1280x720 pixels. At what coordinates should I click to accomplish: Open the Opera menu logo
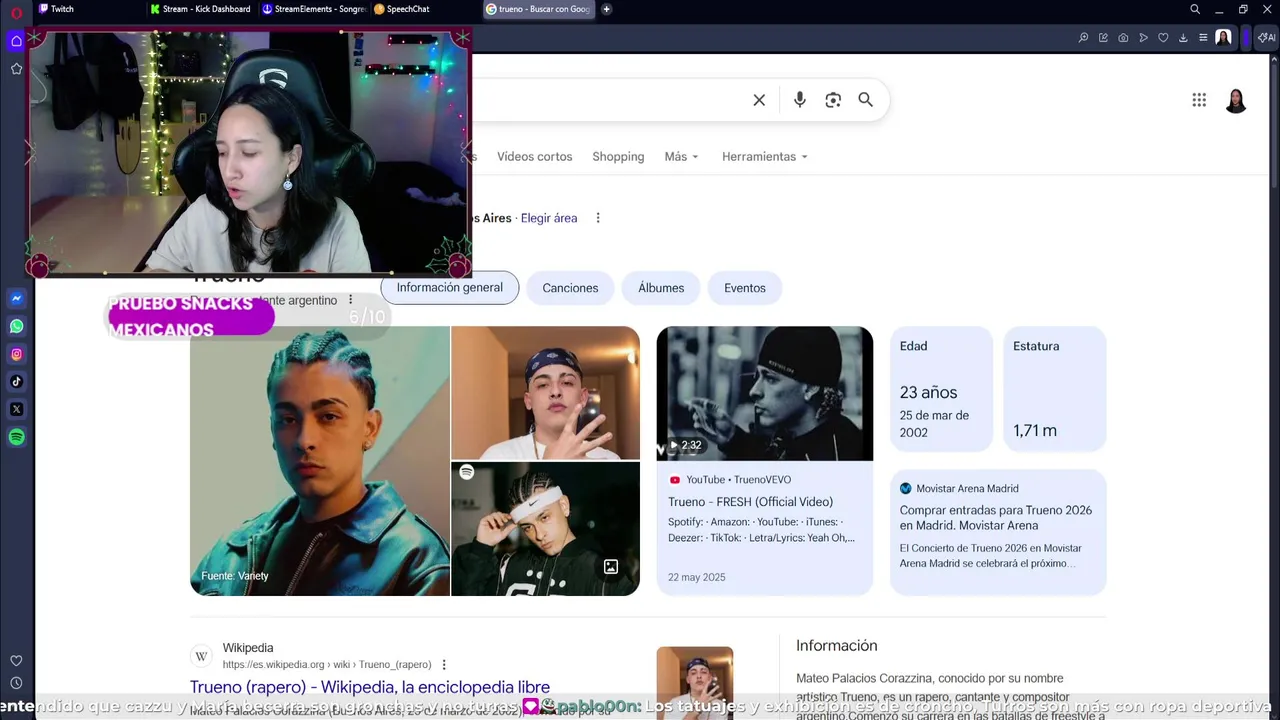16,12
